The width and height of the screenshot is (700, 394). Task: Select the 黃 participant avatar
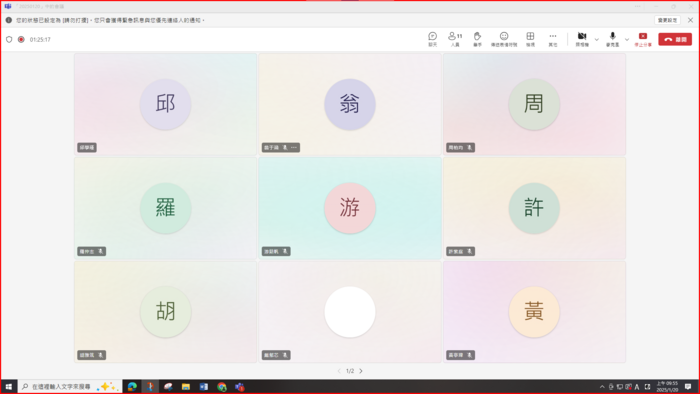point(534,311)
